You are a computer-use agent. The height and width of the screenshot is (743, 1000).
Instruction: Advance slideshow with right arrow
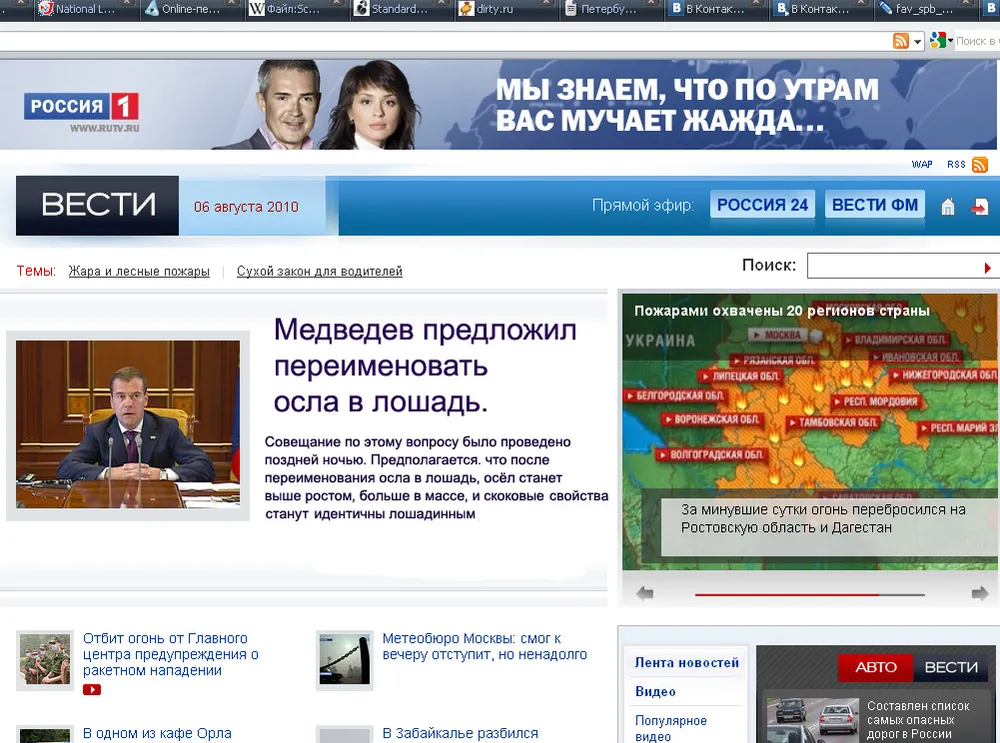point(979,594)
